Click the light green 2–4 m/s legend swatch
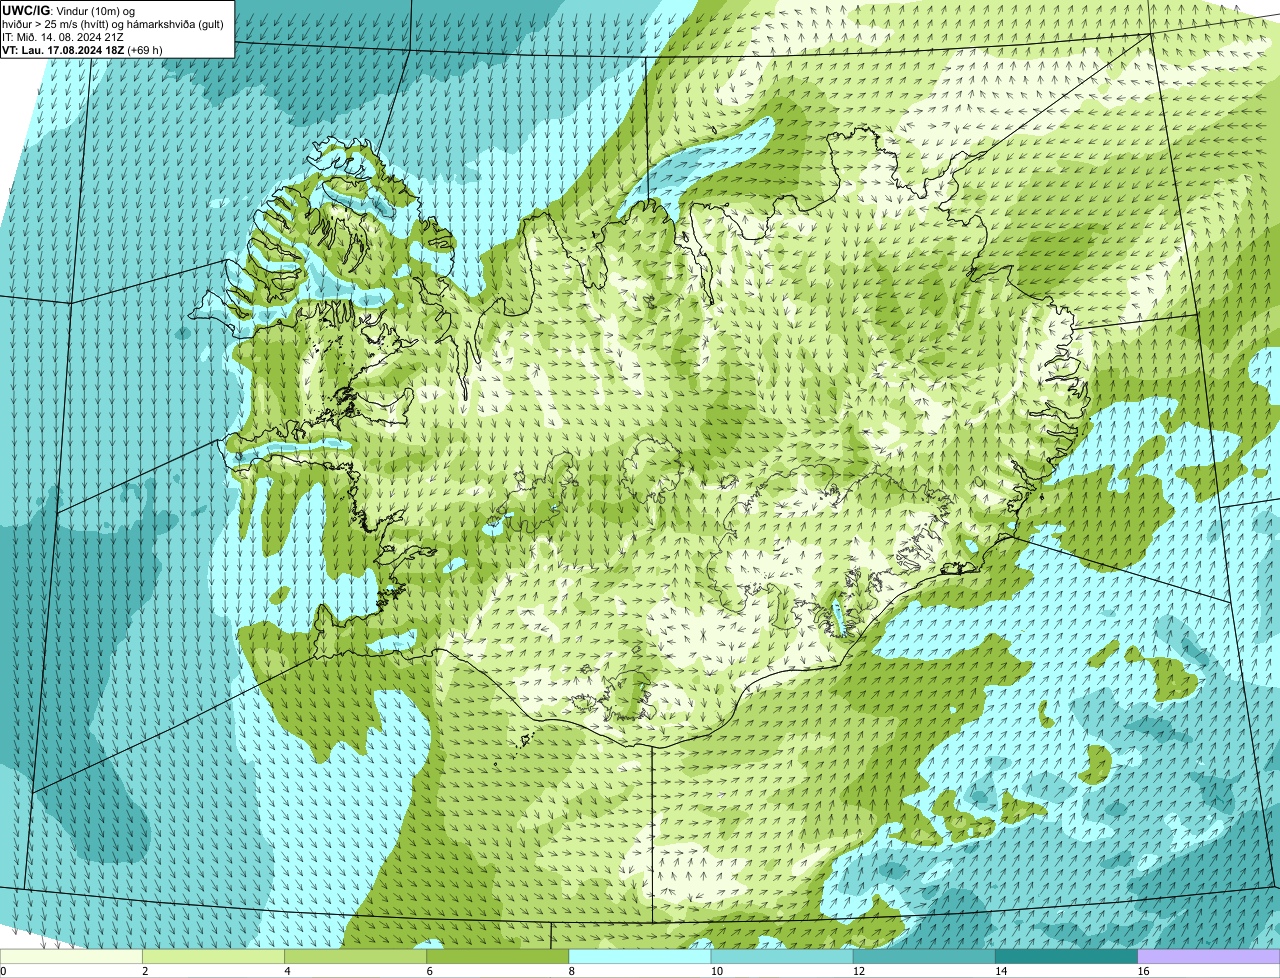Viewport: 1280px width, 978px height. coord(214,956)
